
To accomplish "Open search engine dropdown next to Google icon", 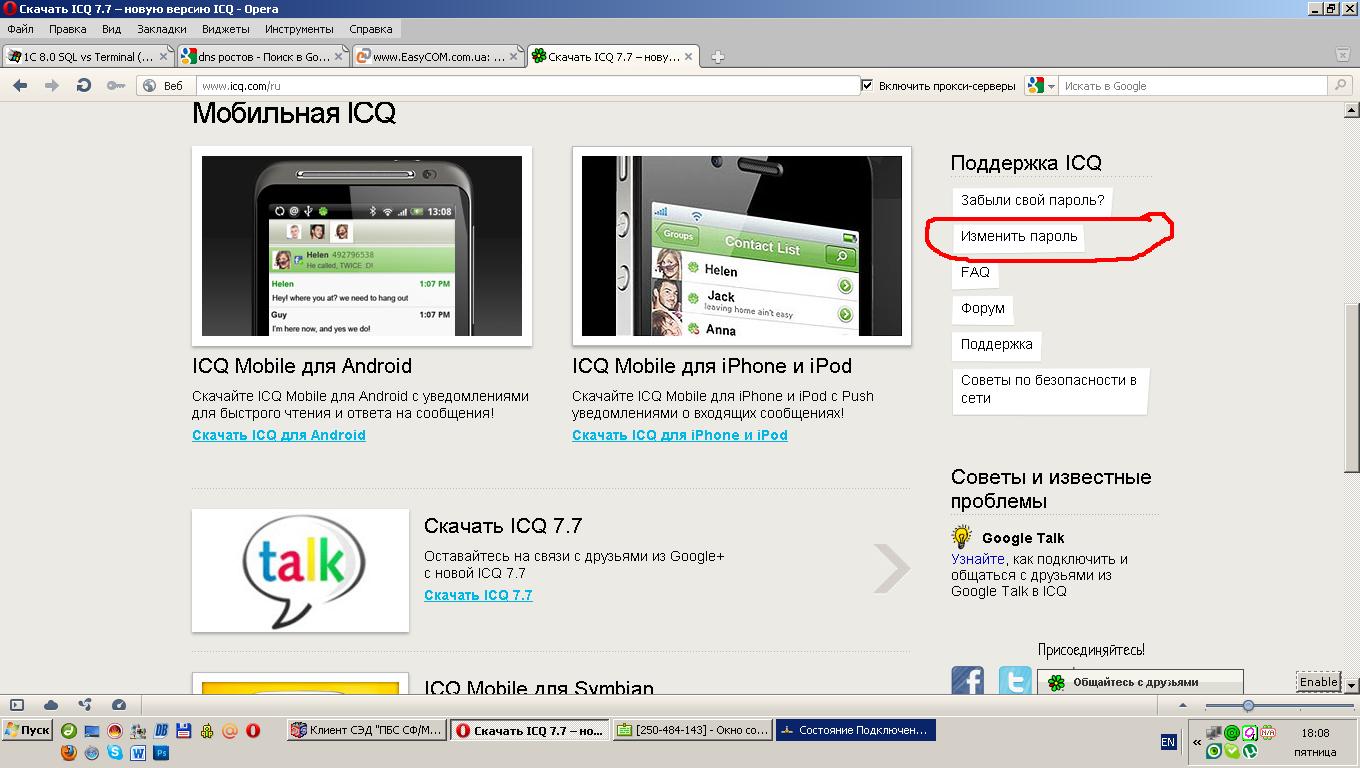I will pyautogui.click(x=1052, y=86).
